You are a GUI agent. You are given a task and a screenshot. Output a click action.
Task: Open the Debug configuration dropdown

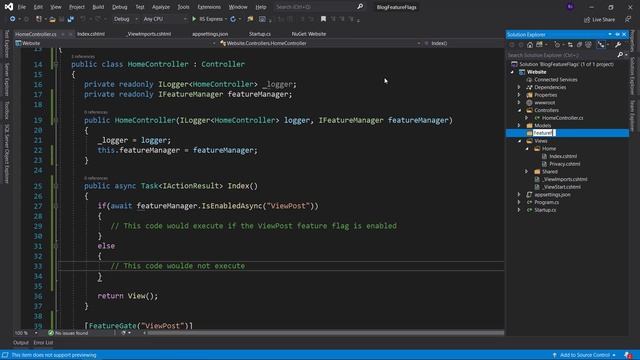pyautogui.click(x=126, y=19)
